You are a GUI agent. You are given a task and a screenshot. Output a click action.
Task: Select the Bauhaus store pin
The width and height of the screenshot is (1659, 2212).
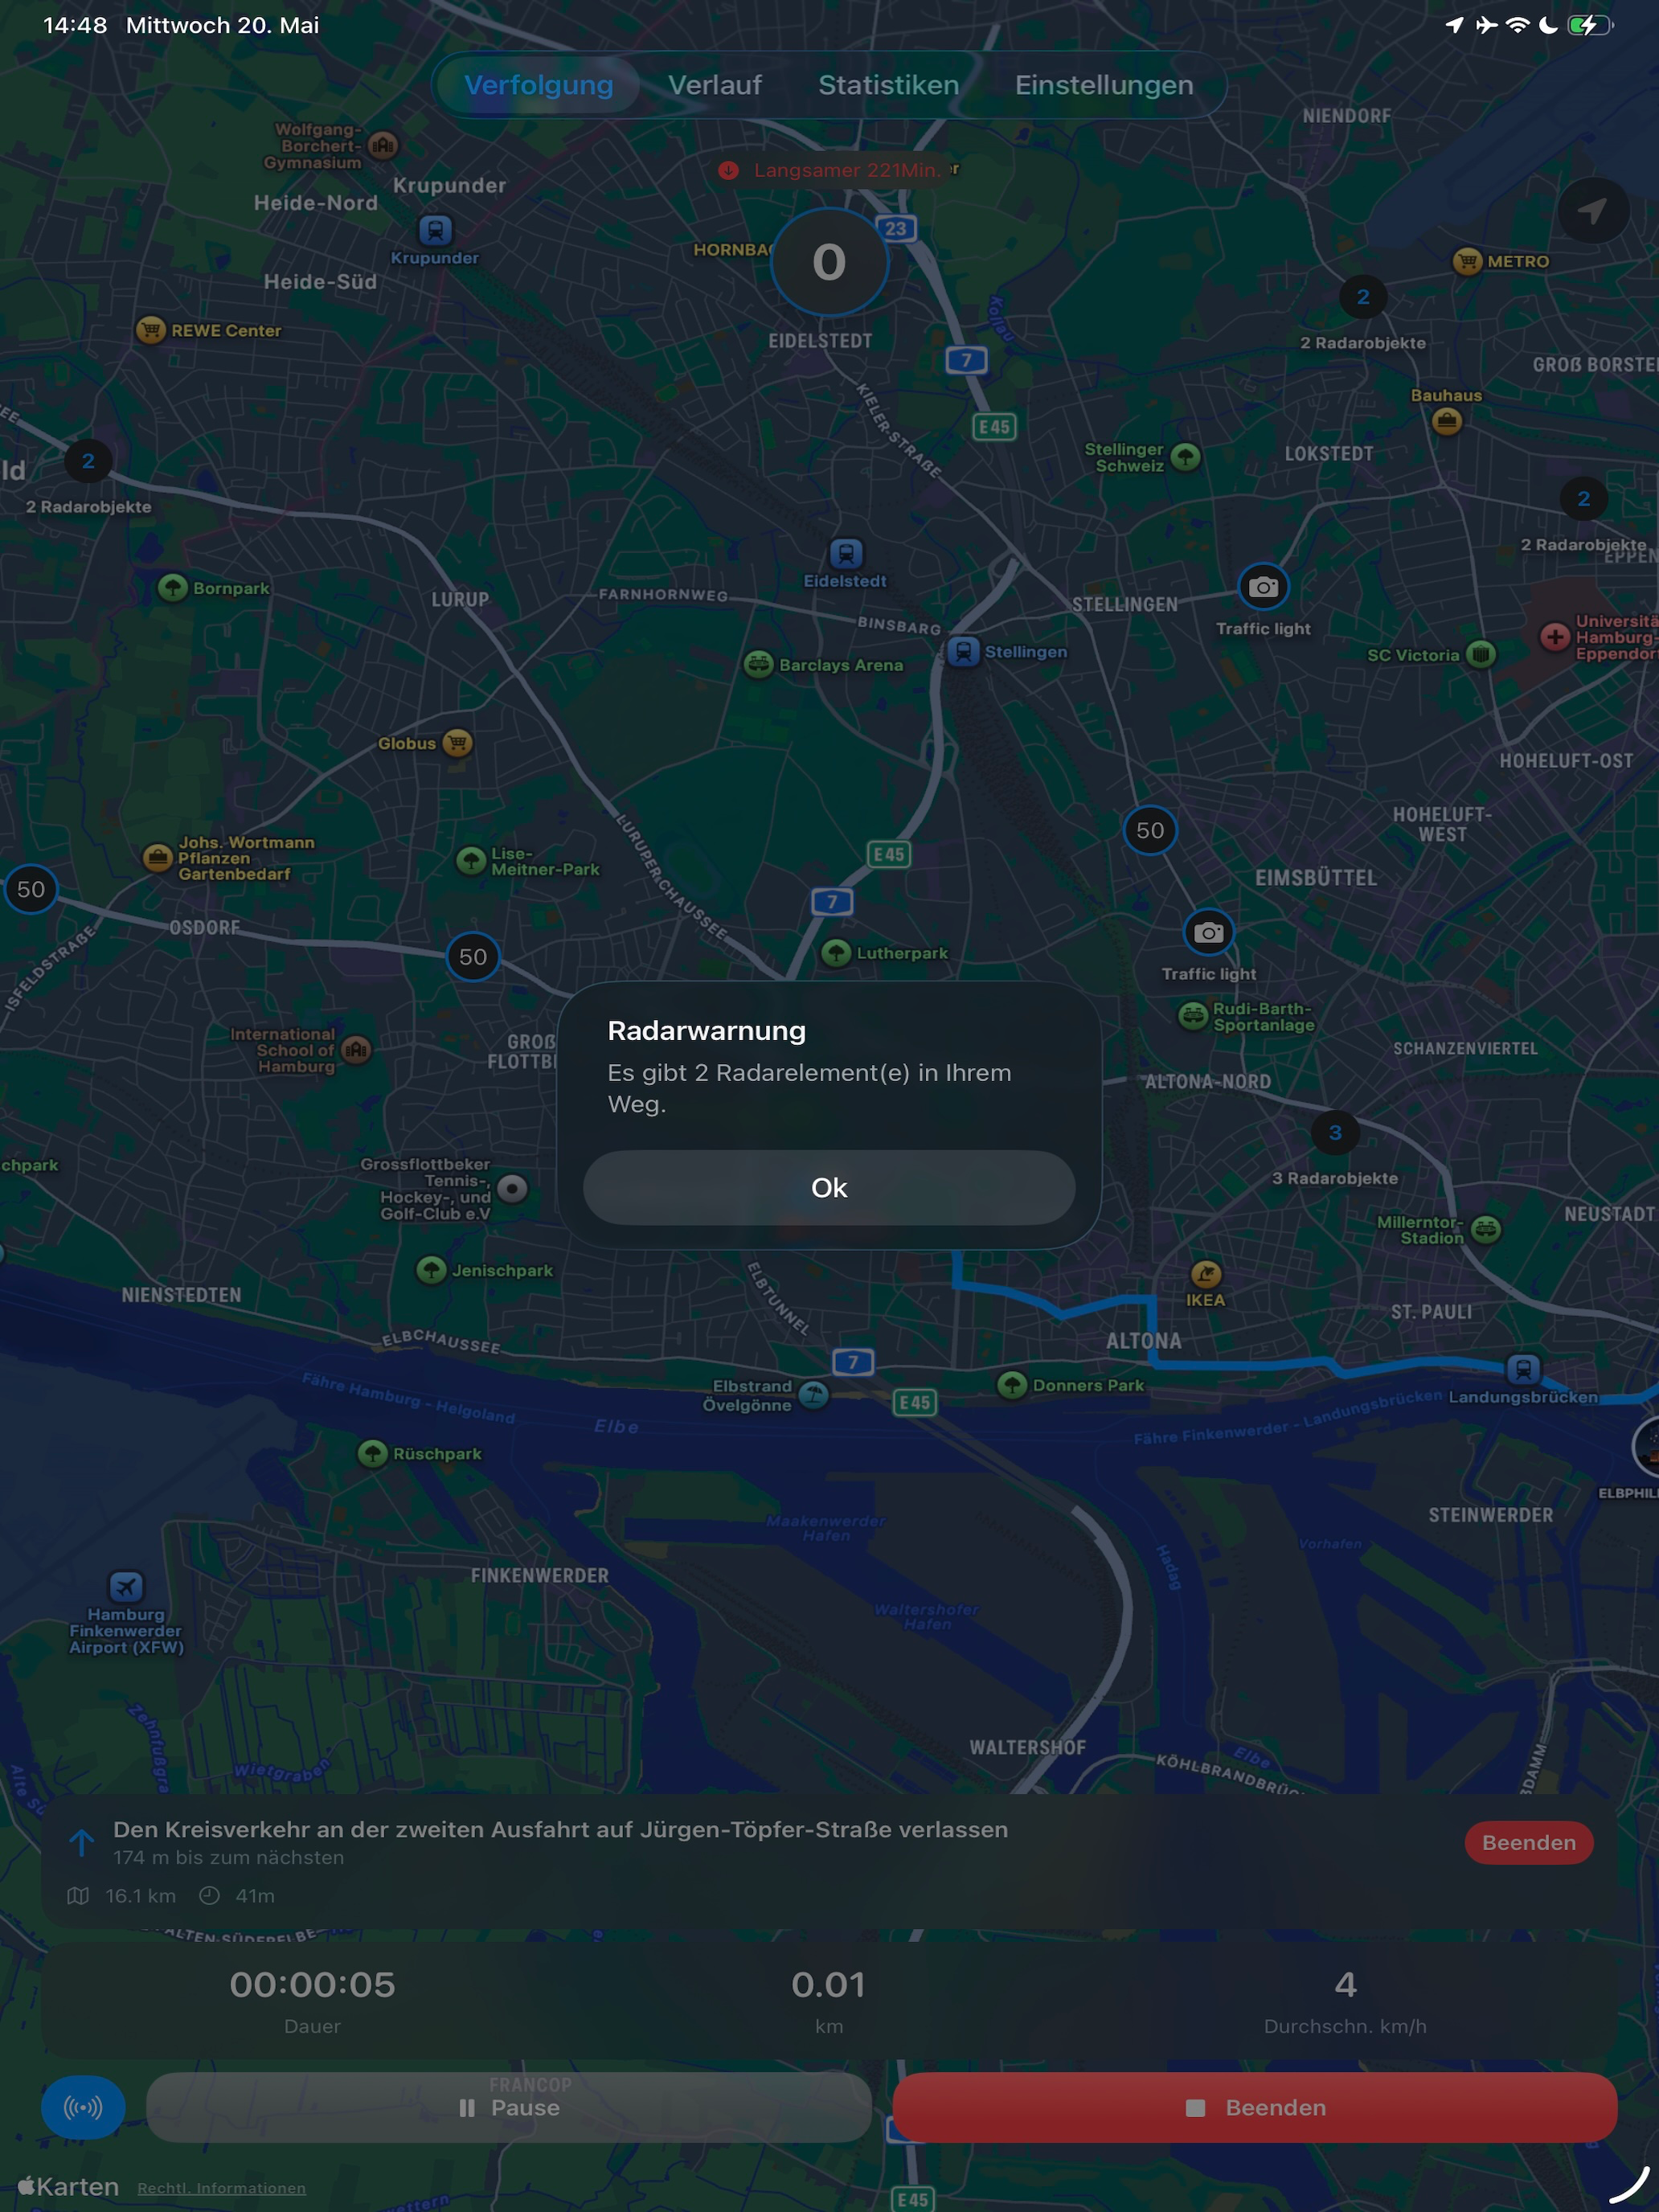(x=1446, y=421)
